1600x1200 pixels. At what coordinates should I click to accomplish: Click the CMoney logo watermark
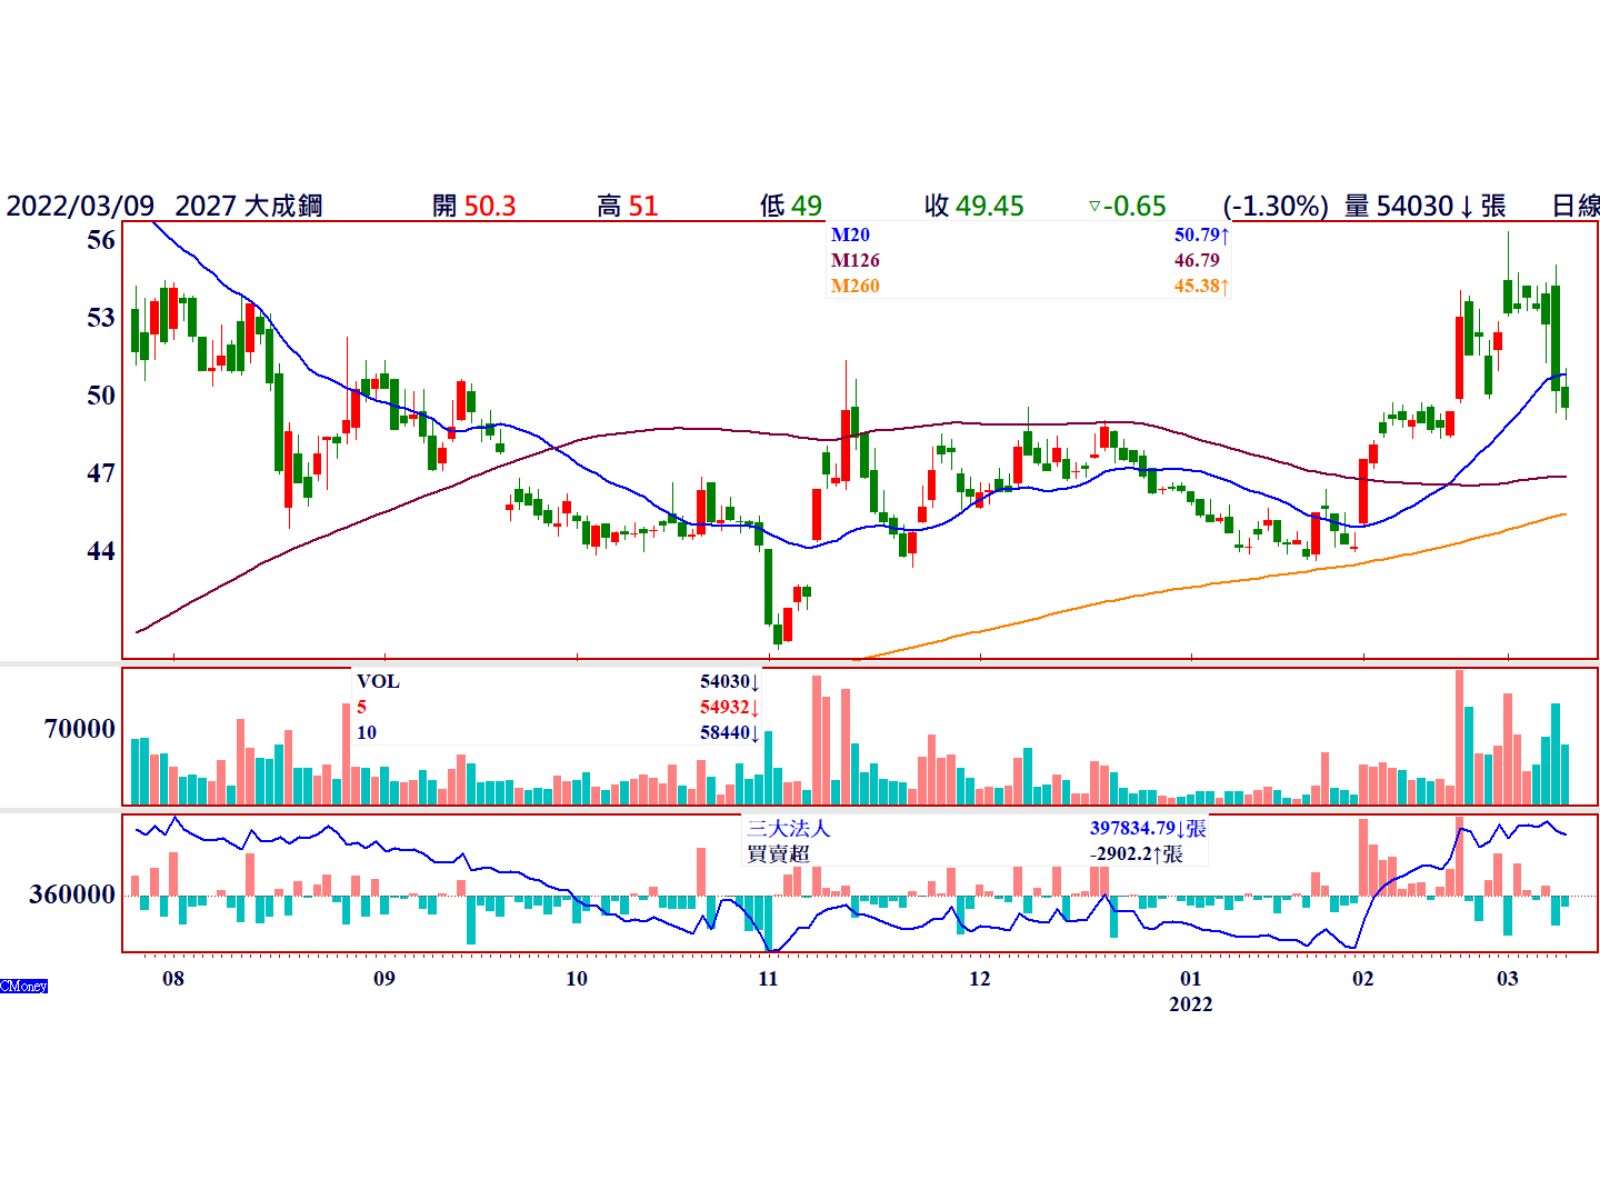pos(24,986)
